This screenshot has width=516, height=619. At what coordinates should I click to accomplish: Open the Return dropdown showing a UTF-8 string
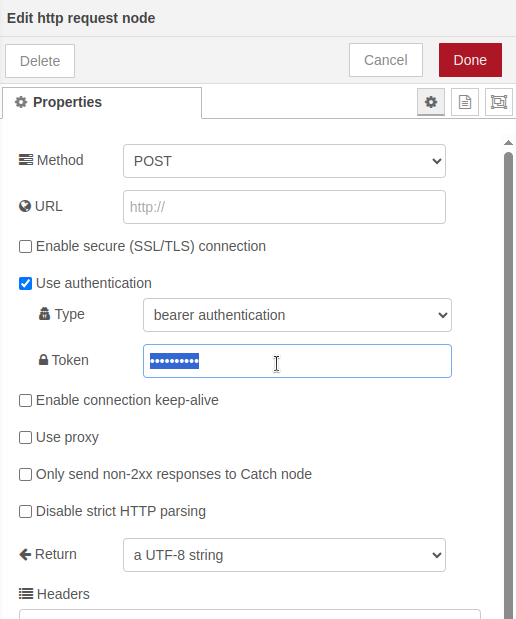[284, 555]
